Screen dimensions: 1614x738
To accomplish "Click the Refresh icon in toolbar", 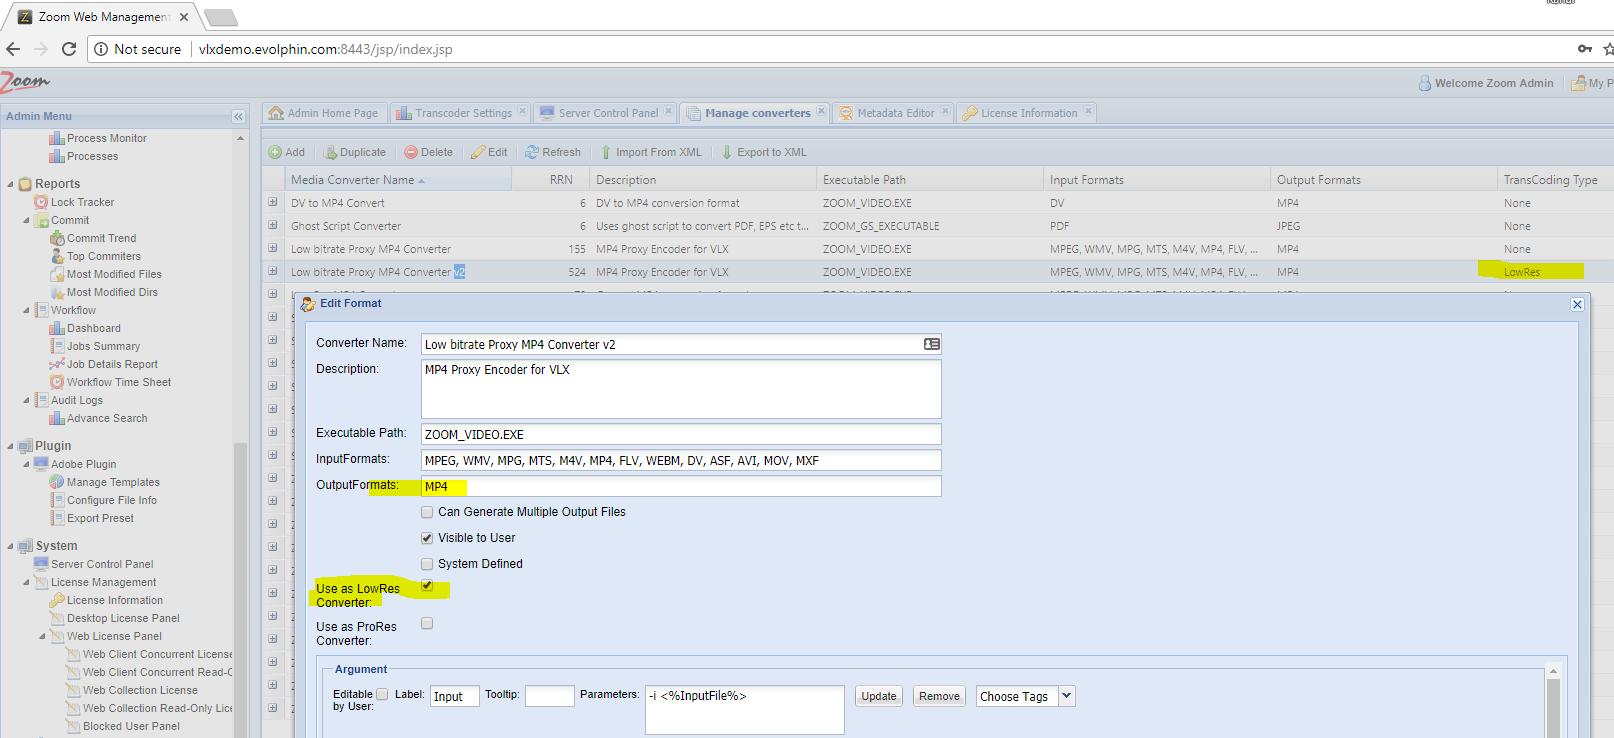I will (532, 152).
